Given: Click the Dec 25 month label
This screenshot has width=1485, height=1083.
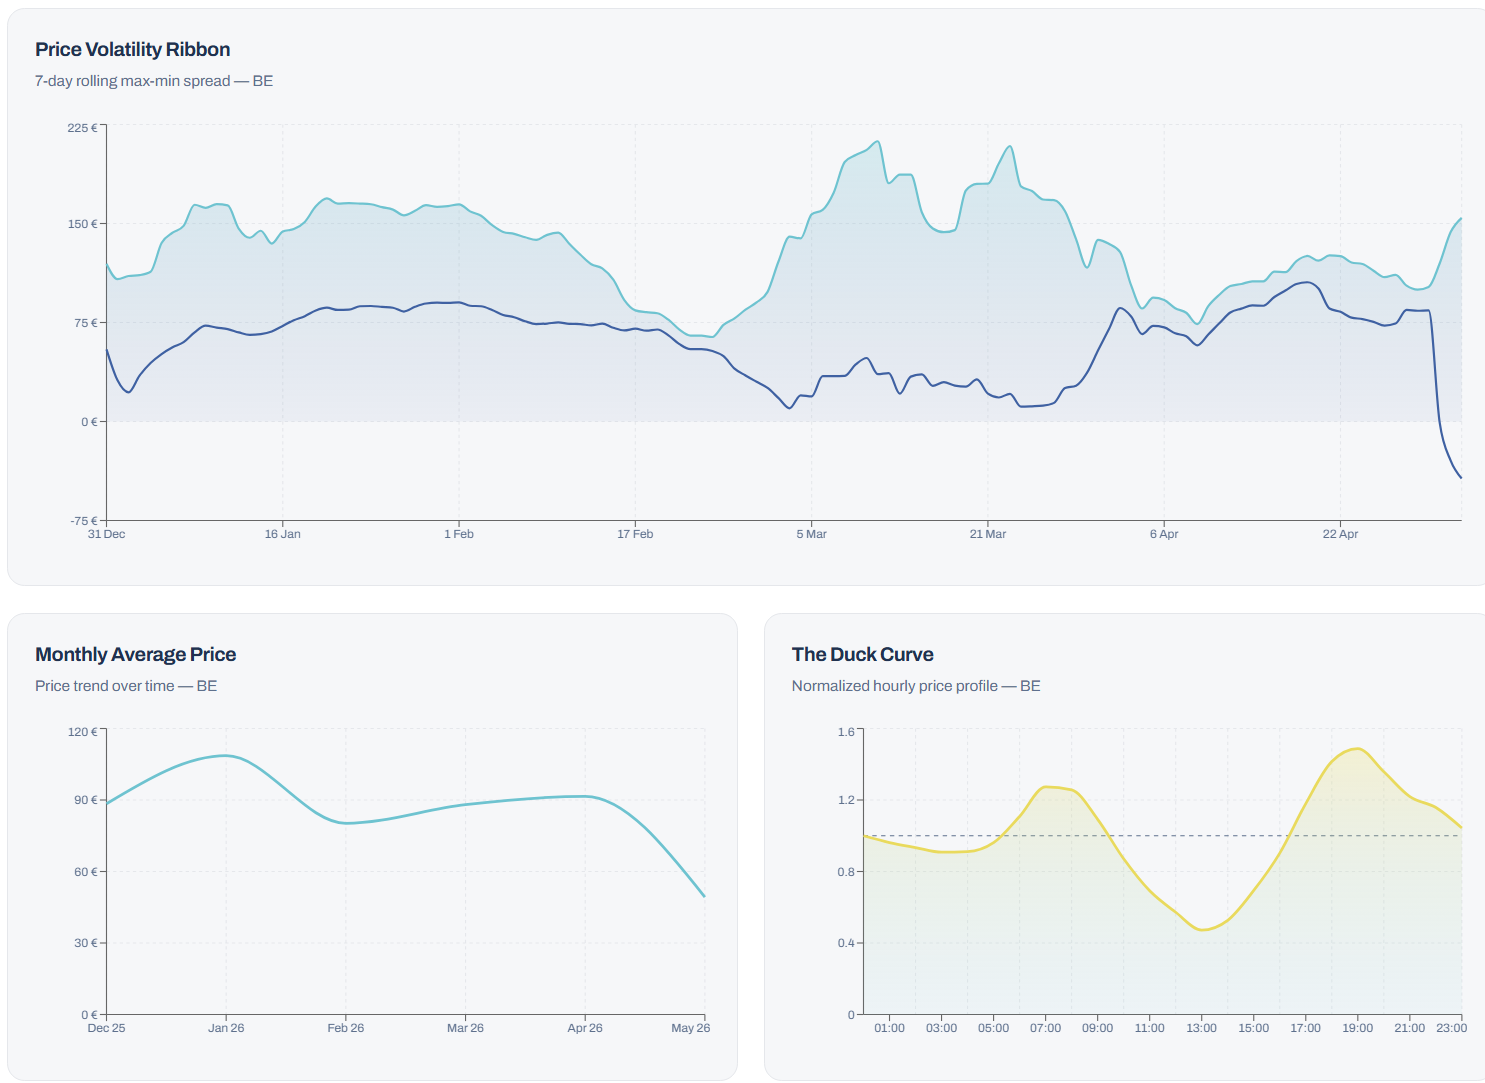Looking at the screenshot, I should tap(106, 1028).
